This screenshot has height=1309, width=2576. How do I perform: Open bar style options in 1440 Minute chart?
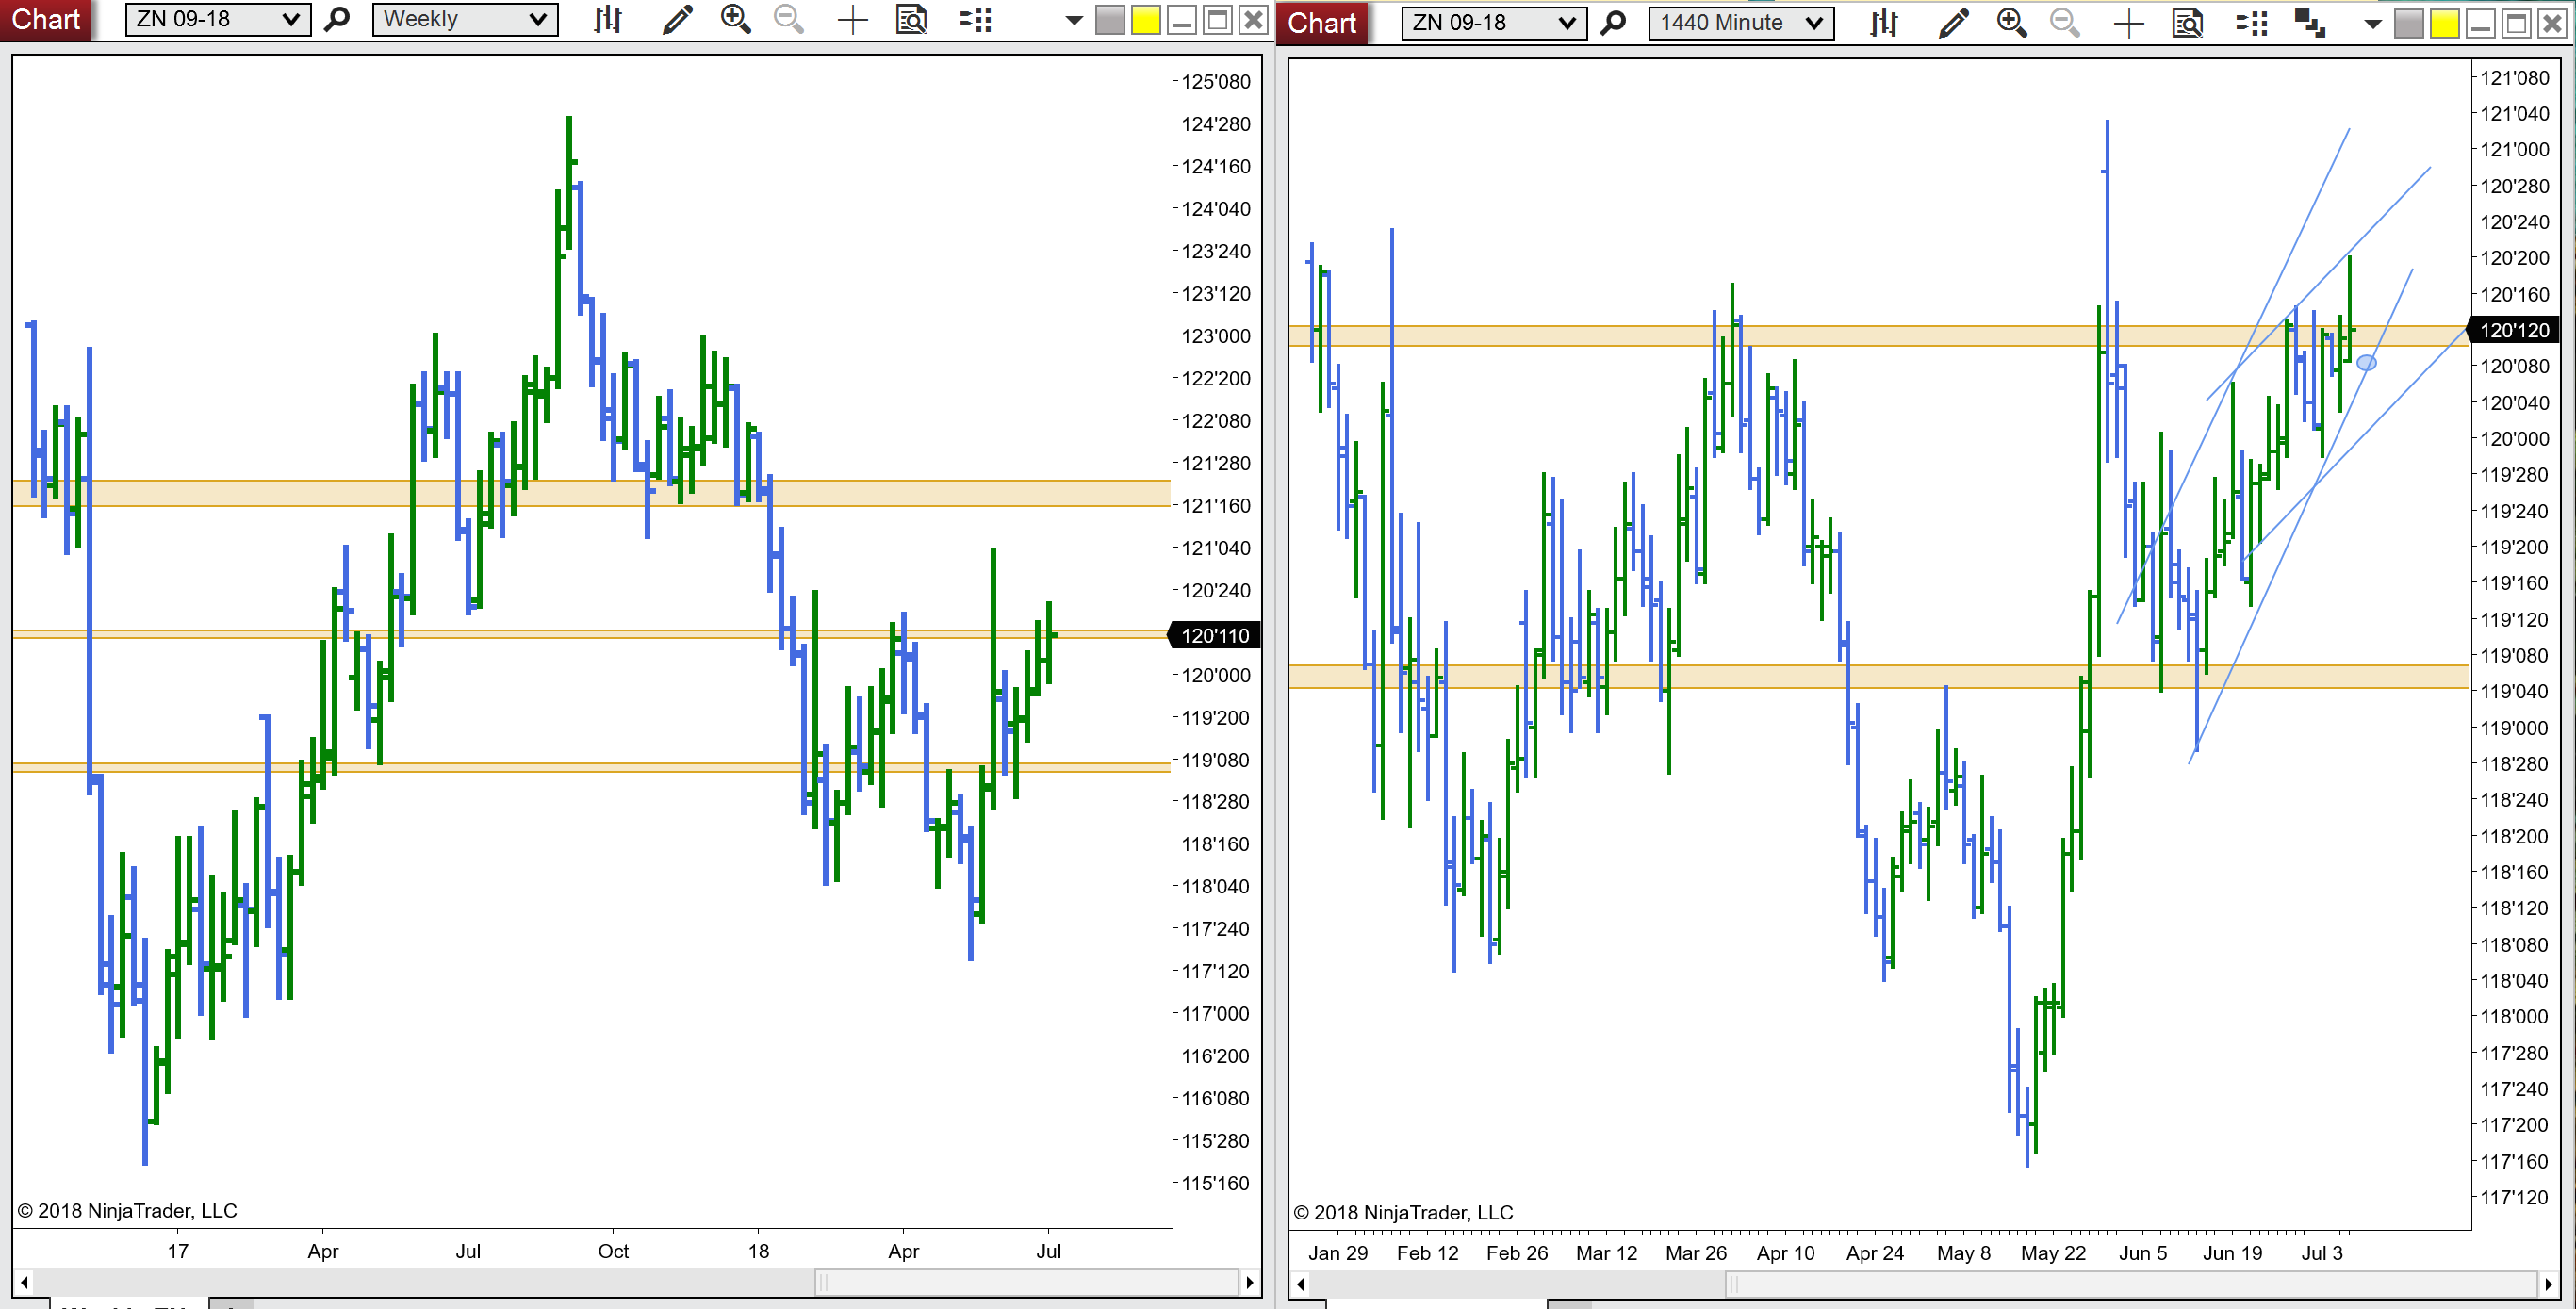1883,23
